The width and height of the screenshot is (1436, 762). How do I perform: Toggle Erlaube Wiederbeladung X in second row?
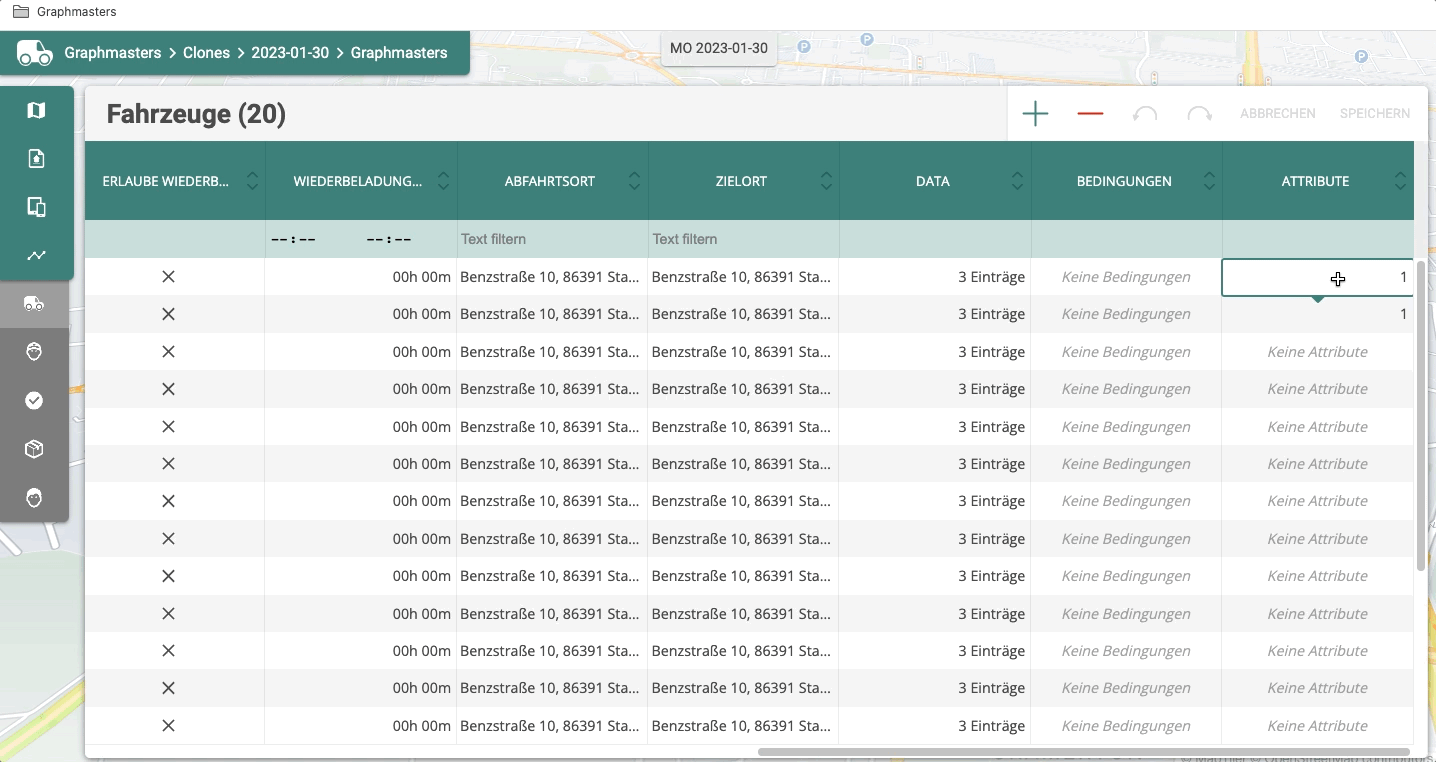pyautogui.click(x=168, y=314)
